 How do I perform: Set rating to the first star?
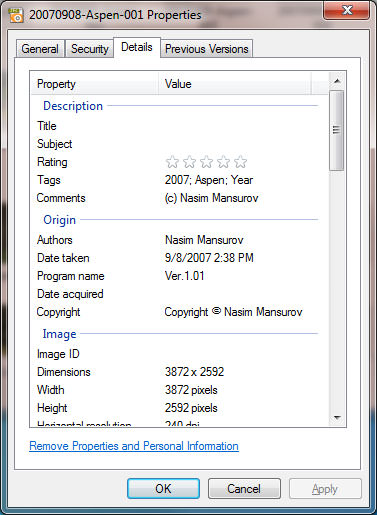click(x=172, y=162)
